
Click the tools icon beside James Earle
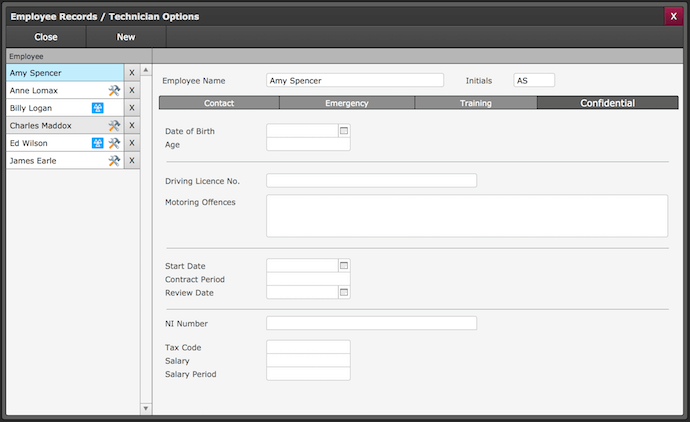(114, 161)
